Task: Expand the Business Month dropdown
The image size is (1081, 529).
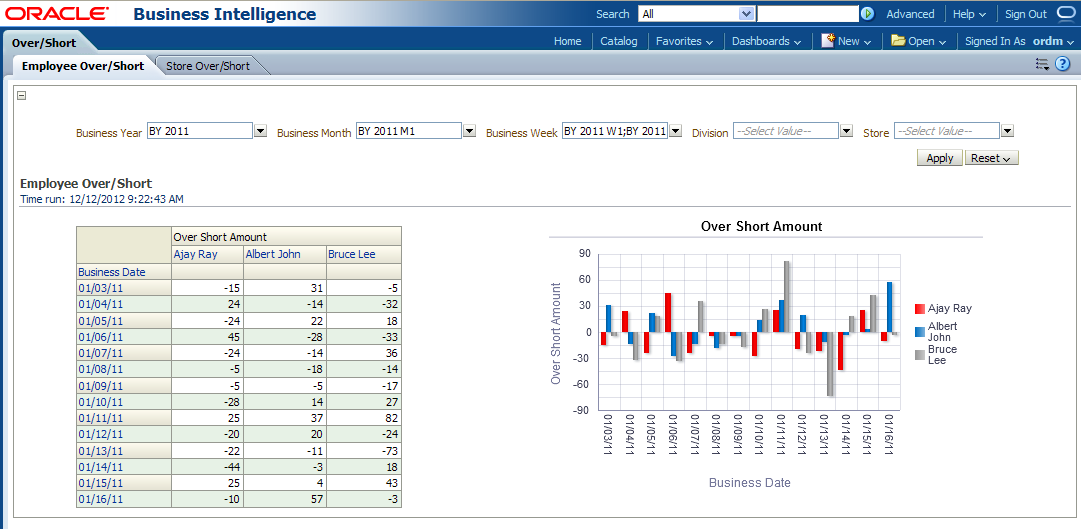Action: point(469,131)
